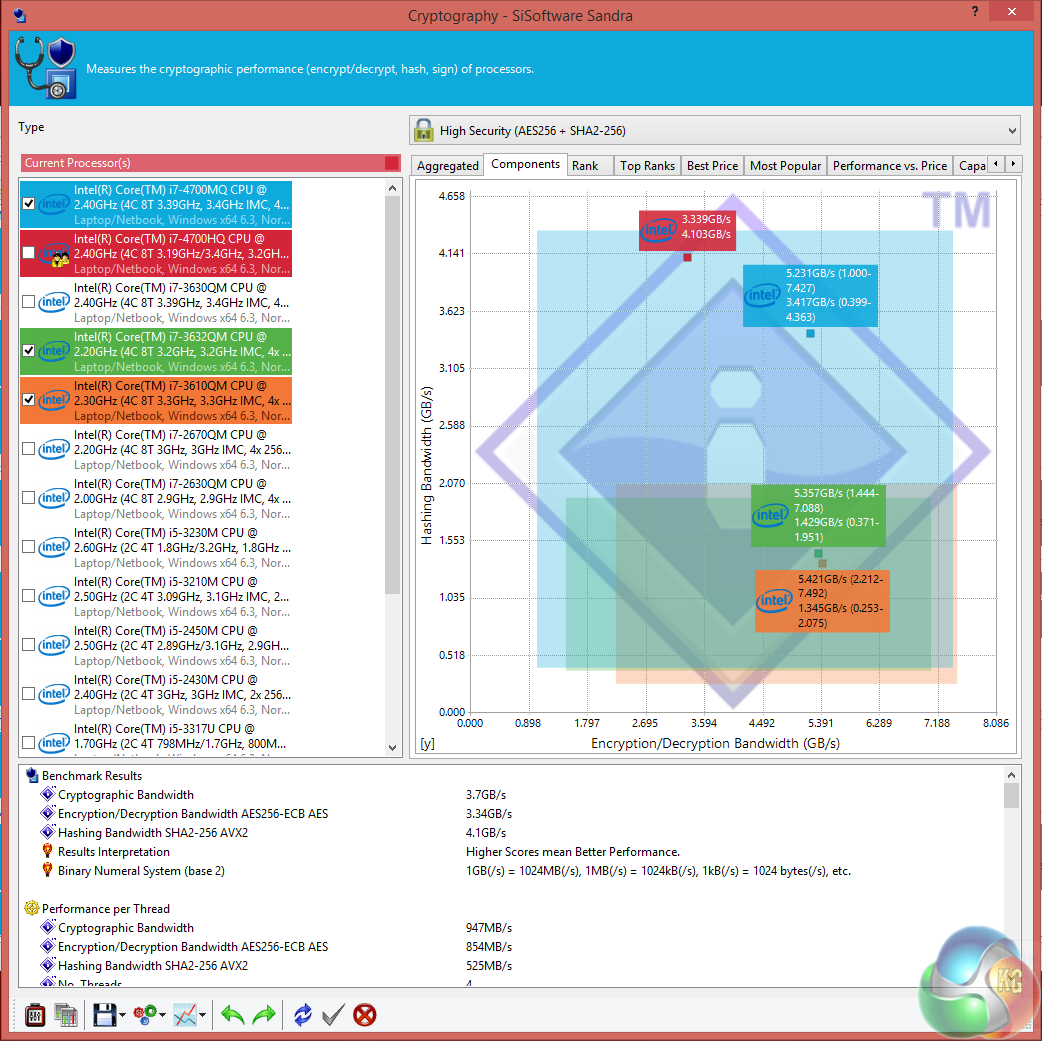This screenshot has height=1041, width=1042.
Task: Click the floppy disk save icon
Action: pos(104,1015)
